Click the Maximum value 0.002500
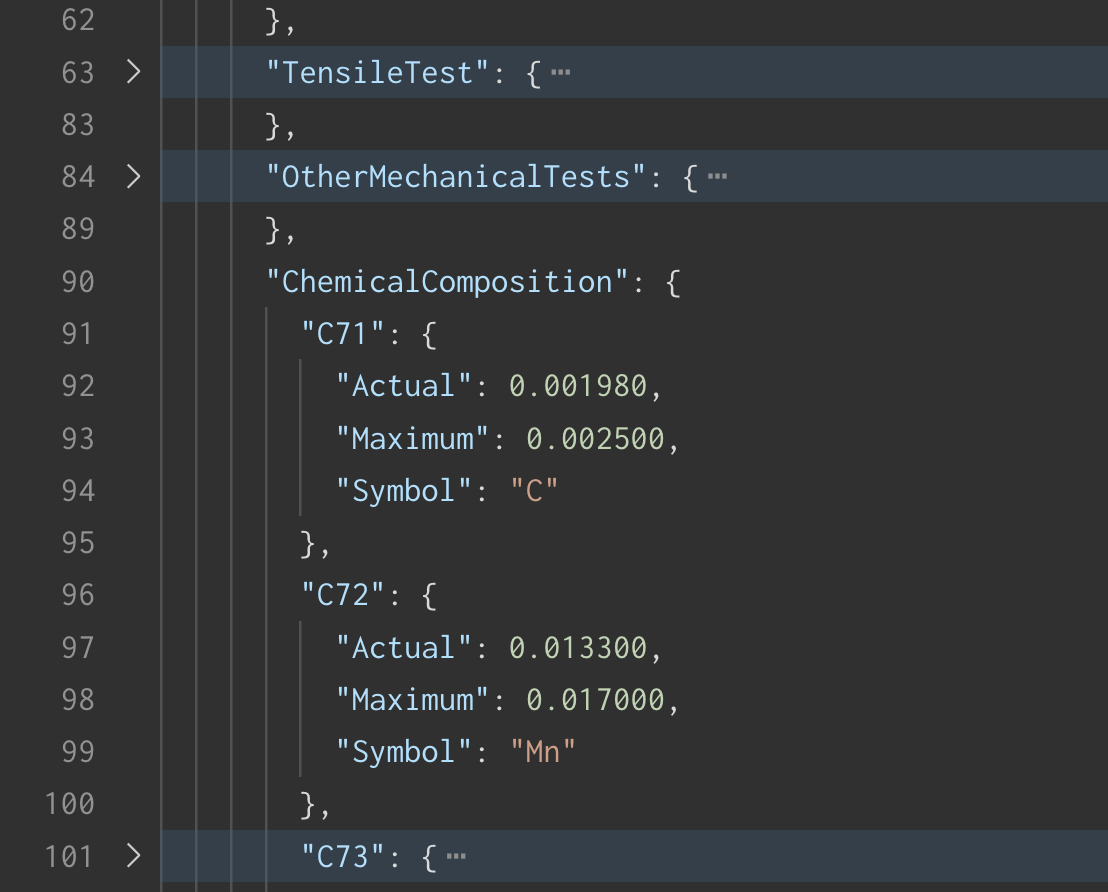The width and height of the screenshot is (1108, 892). point(595,438)
